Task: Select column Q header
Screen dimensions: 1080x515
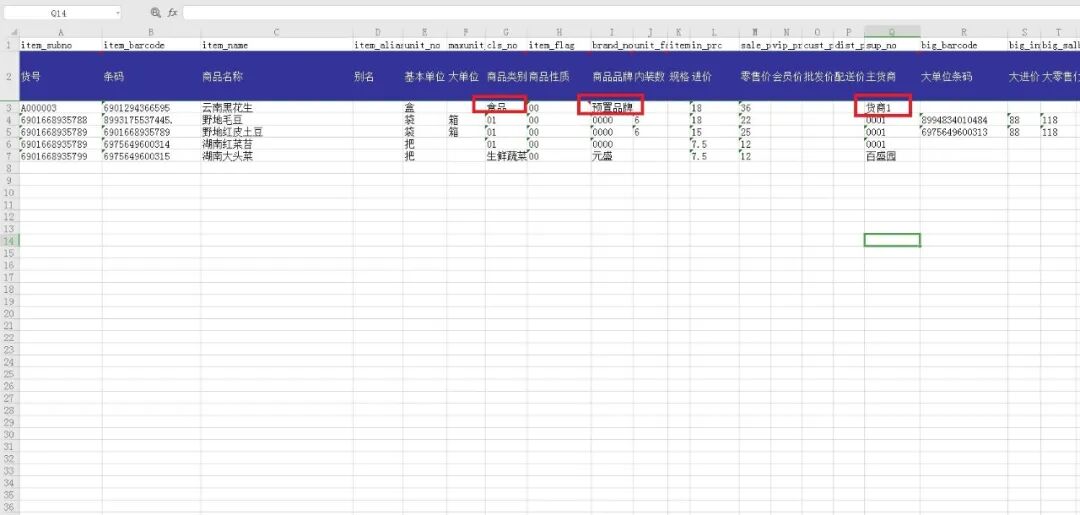Action: 891,33
